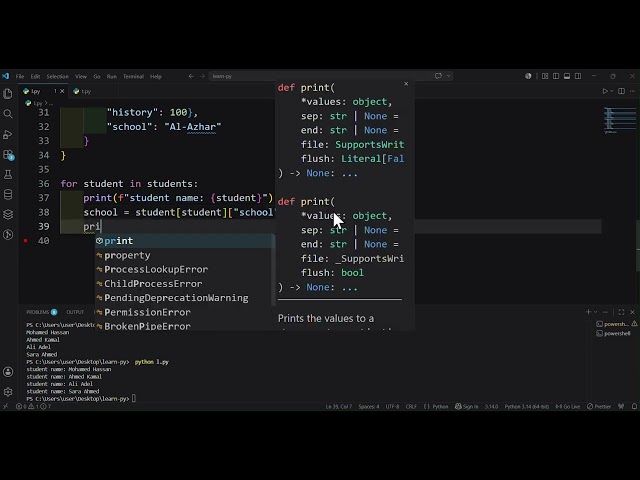Viewport: 640px width, 480px height.
Task: Go forward with the right arrow
Action: coord(202,76)
